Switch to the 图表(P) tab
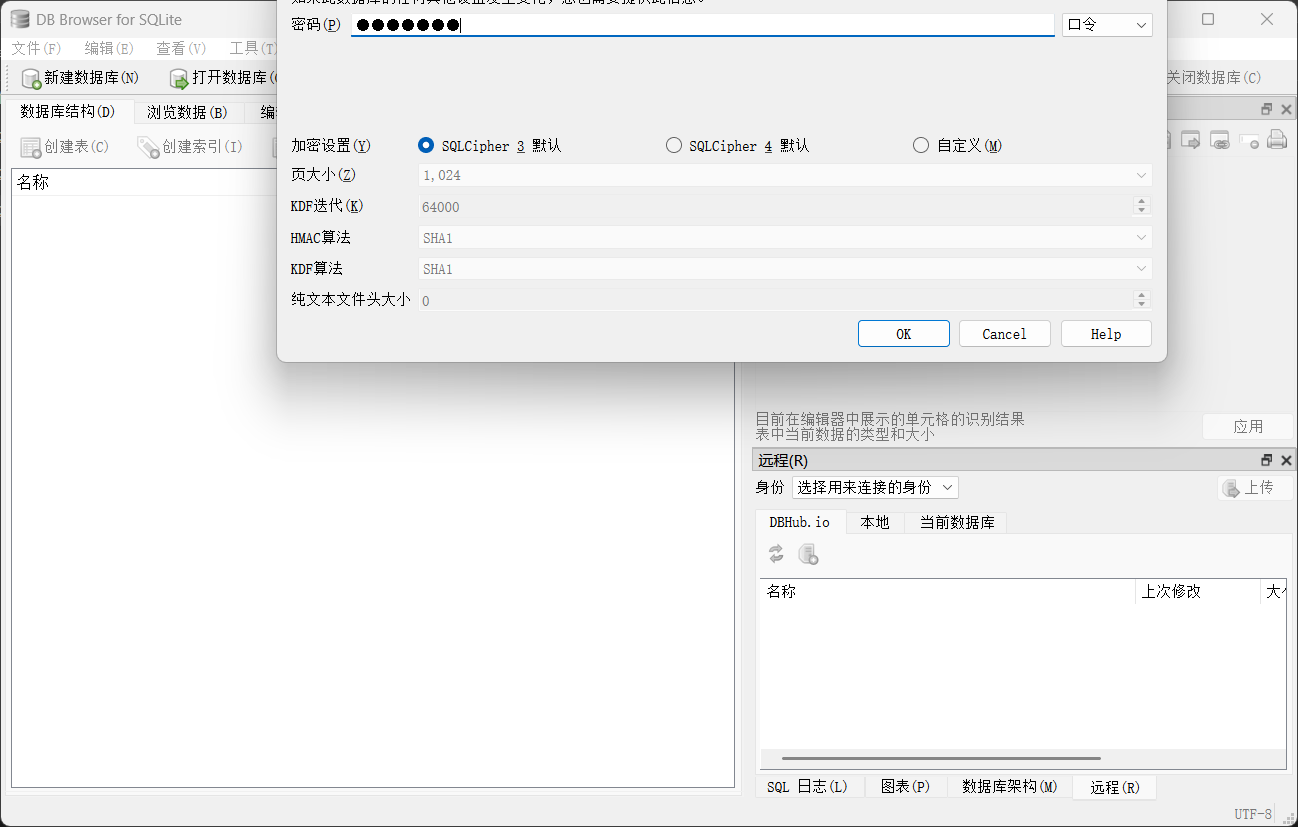 [x=905, y=787]
